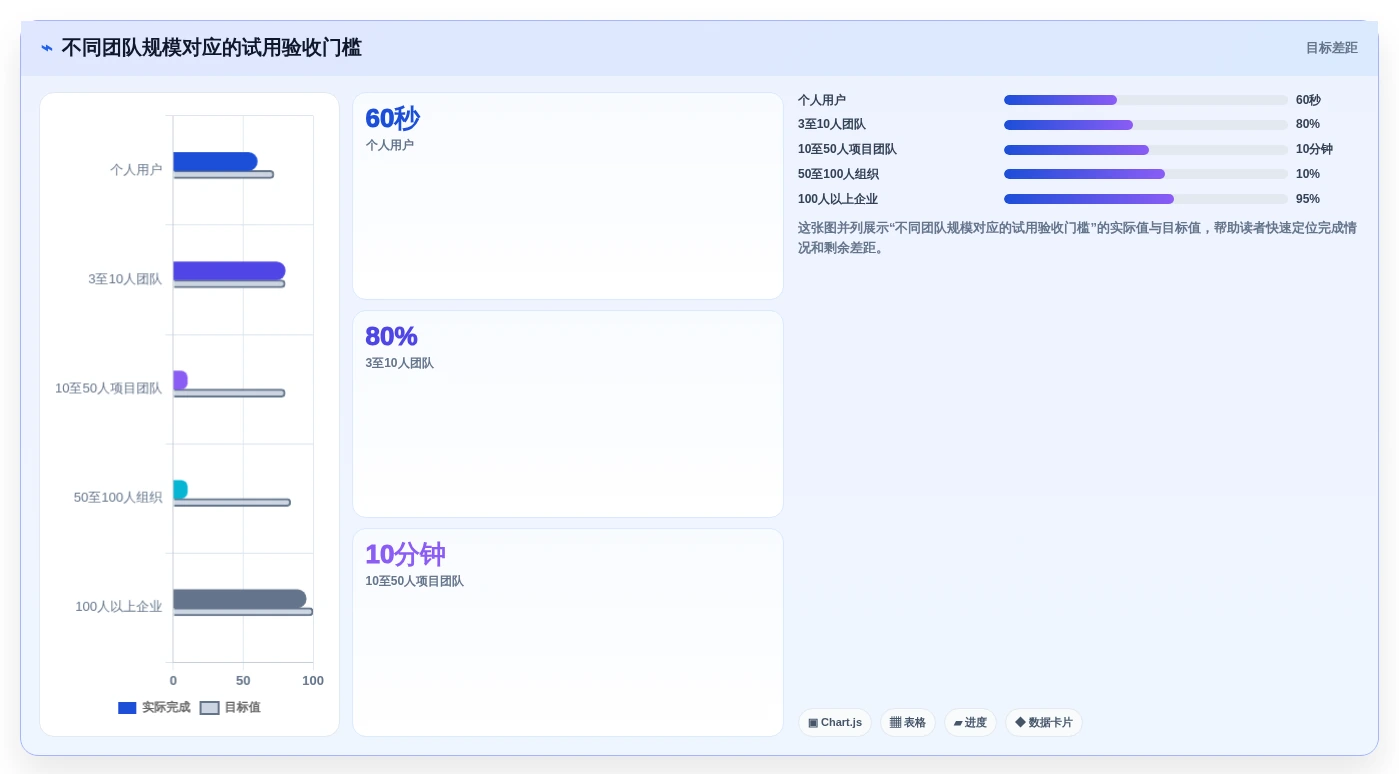This screenshot has width=1399, height=774.
Task: Click the 个人用户 chart axis label
Action: coord(136,170)
